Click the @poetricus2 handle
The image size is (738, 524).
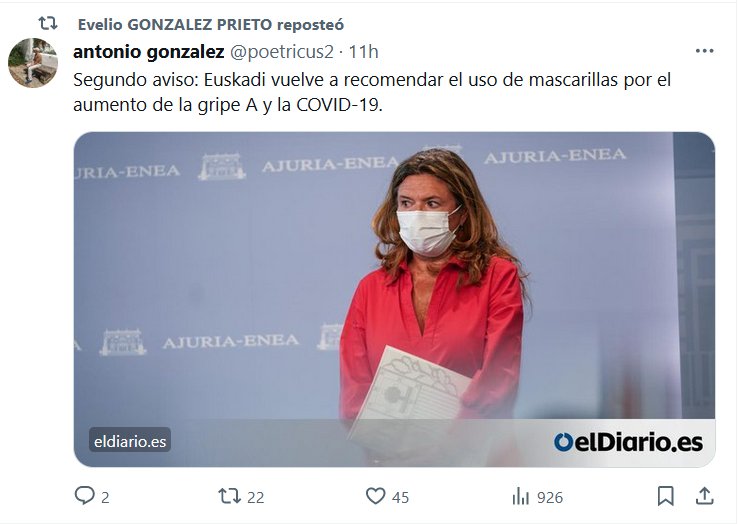(x=281, y=52)
